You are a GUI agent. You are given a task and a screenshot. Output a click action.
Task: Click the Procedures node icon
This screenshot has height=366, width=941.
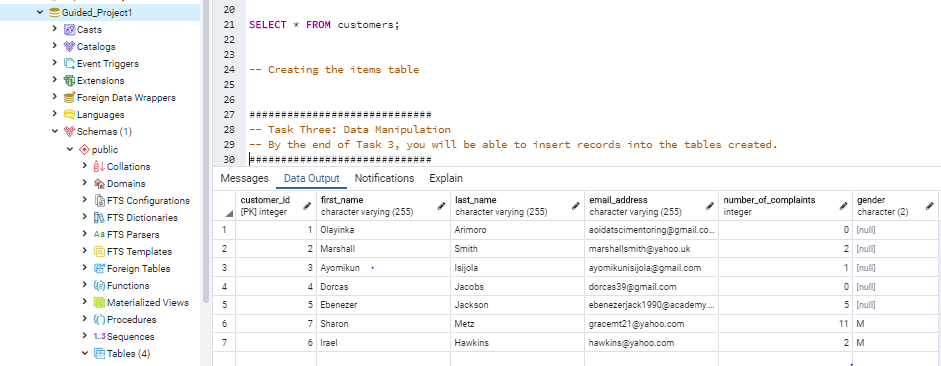pos(100,319)
